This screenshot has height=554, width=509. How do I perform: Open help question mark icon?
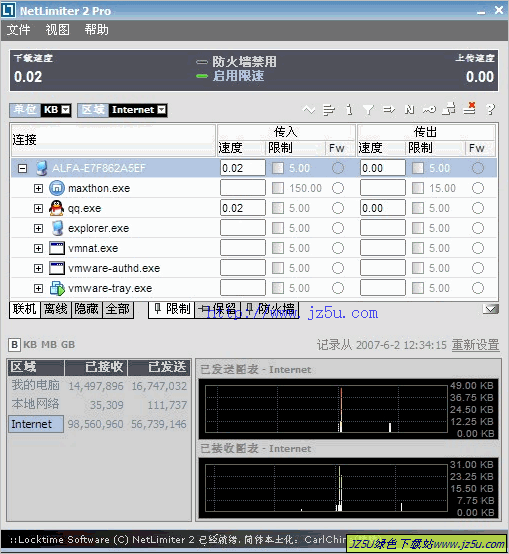[x=491, y=110]
